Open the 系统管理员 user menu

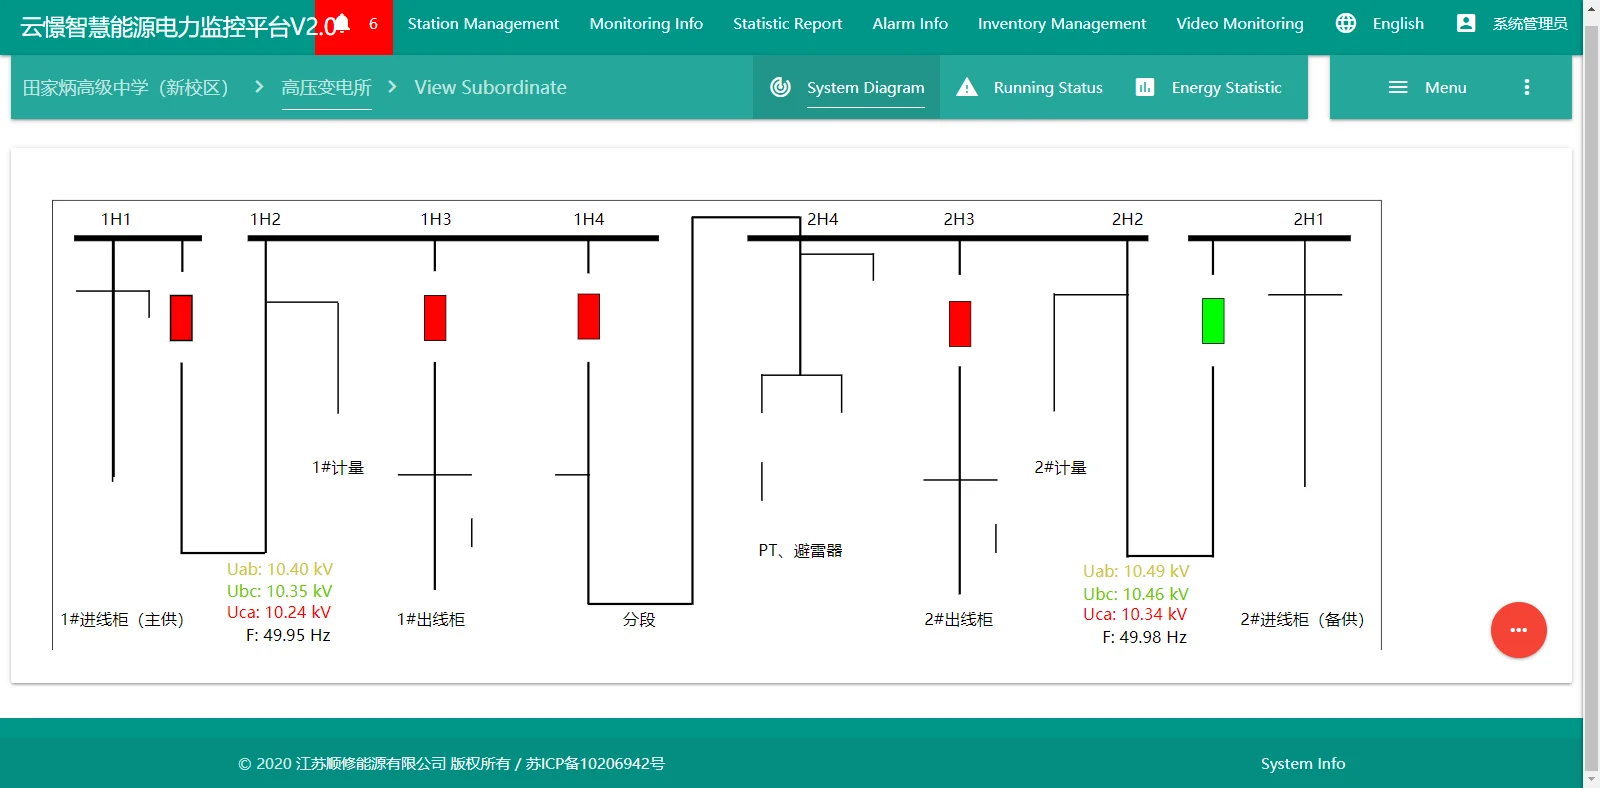point(1530,23)
